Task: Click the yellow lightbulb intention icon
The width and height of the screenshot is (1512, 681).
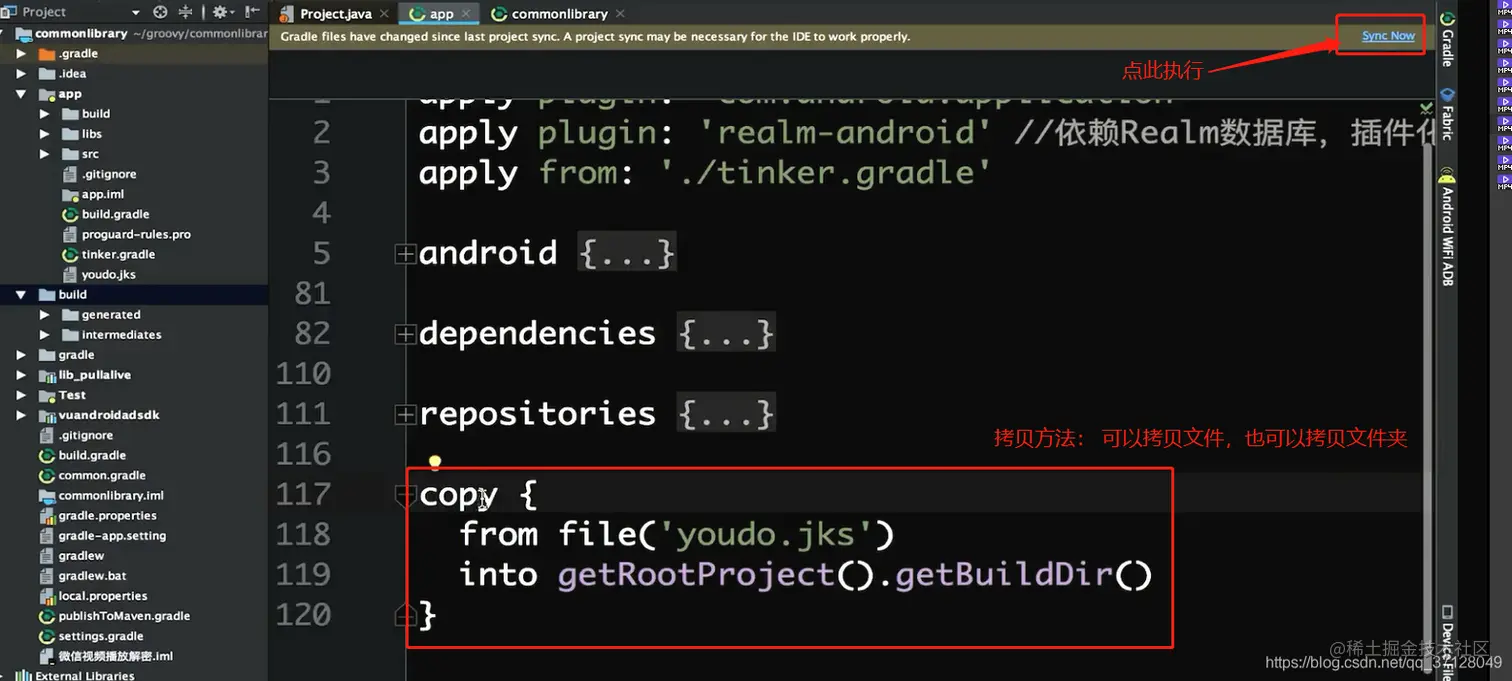Action: click(435, 462)
